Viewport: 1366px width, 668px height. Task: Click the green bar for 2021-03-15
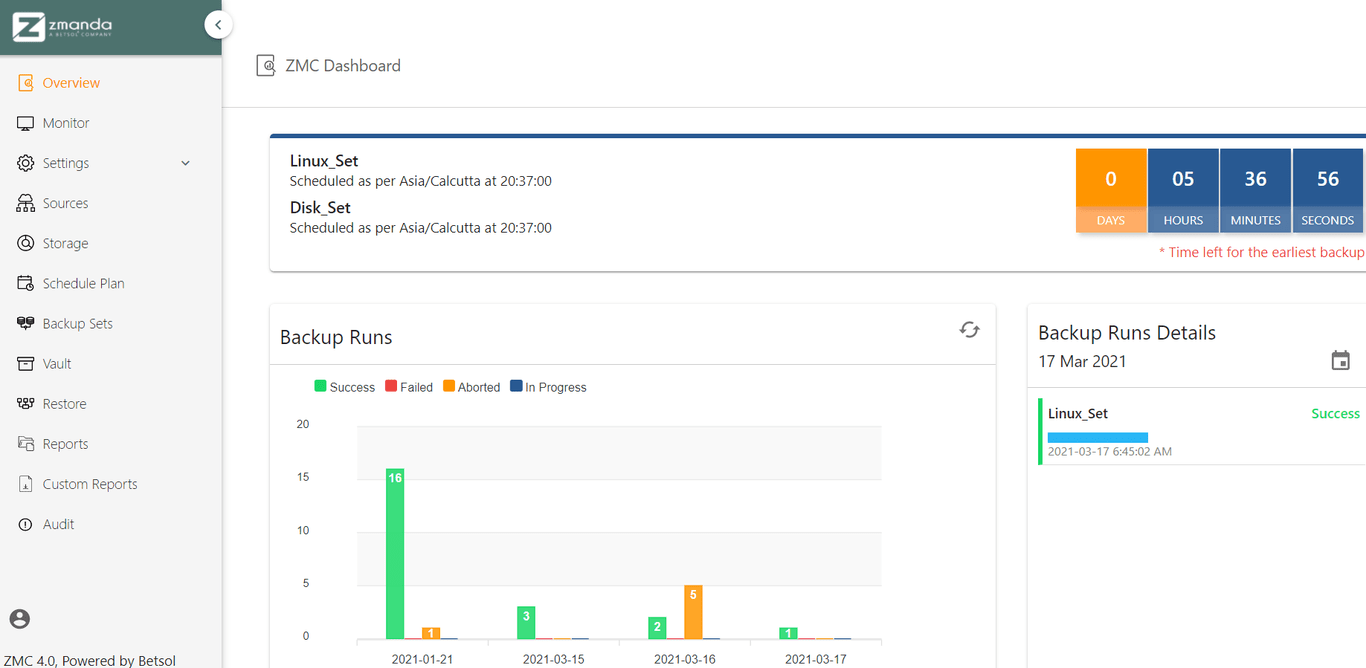point(526,623)
